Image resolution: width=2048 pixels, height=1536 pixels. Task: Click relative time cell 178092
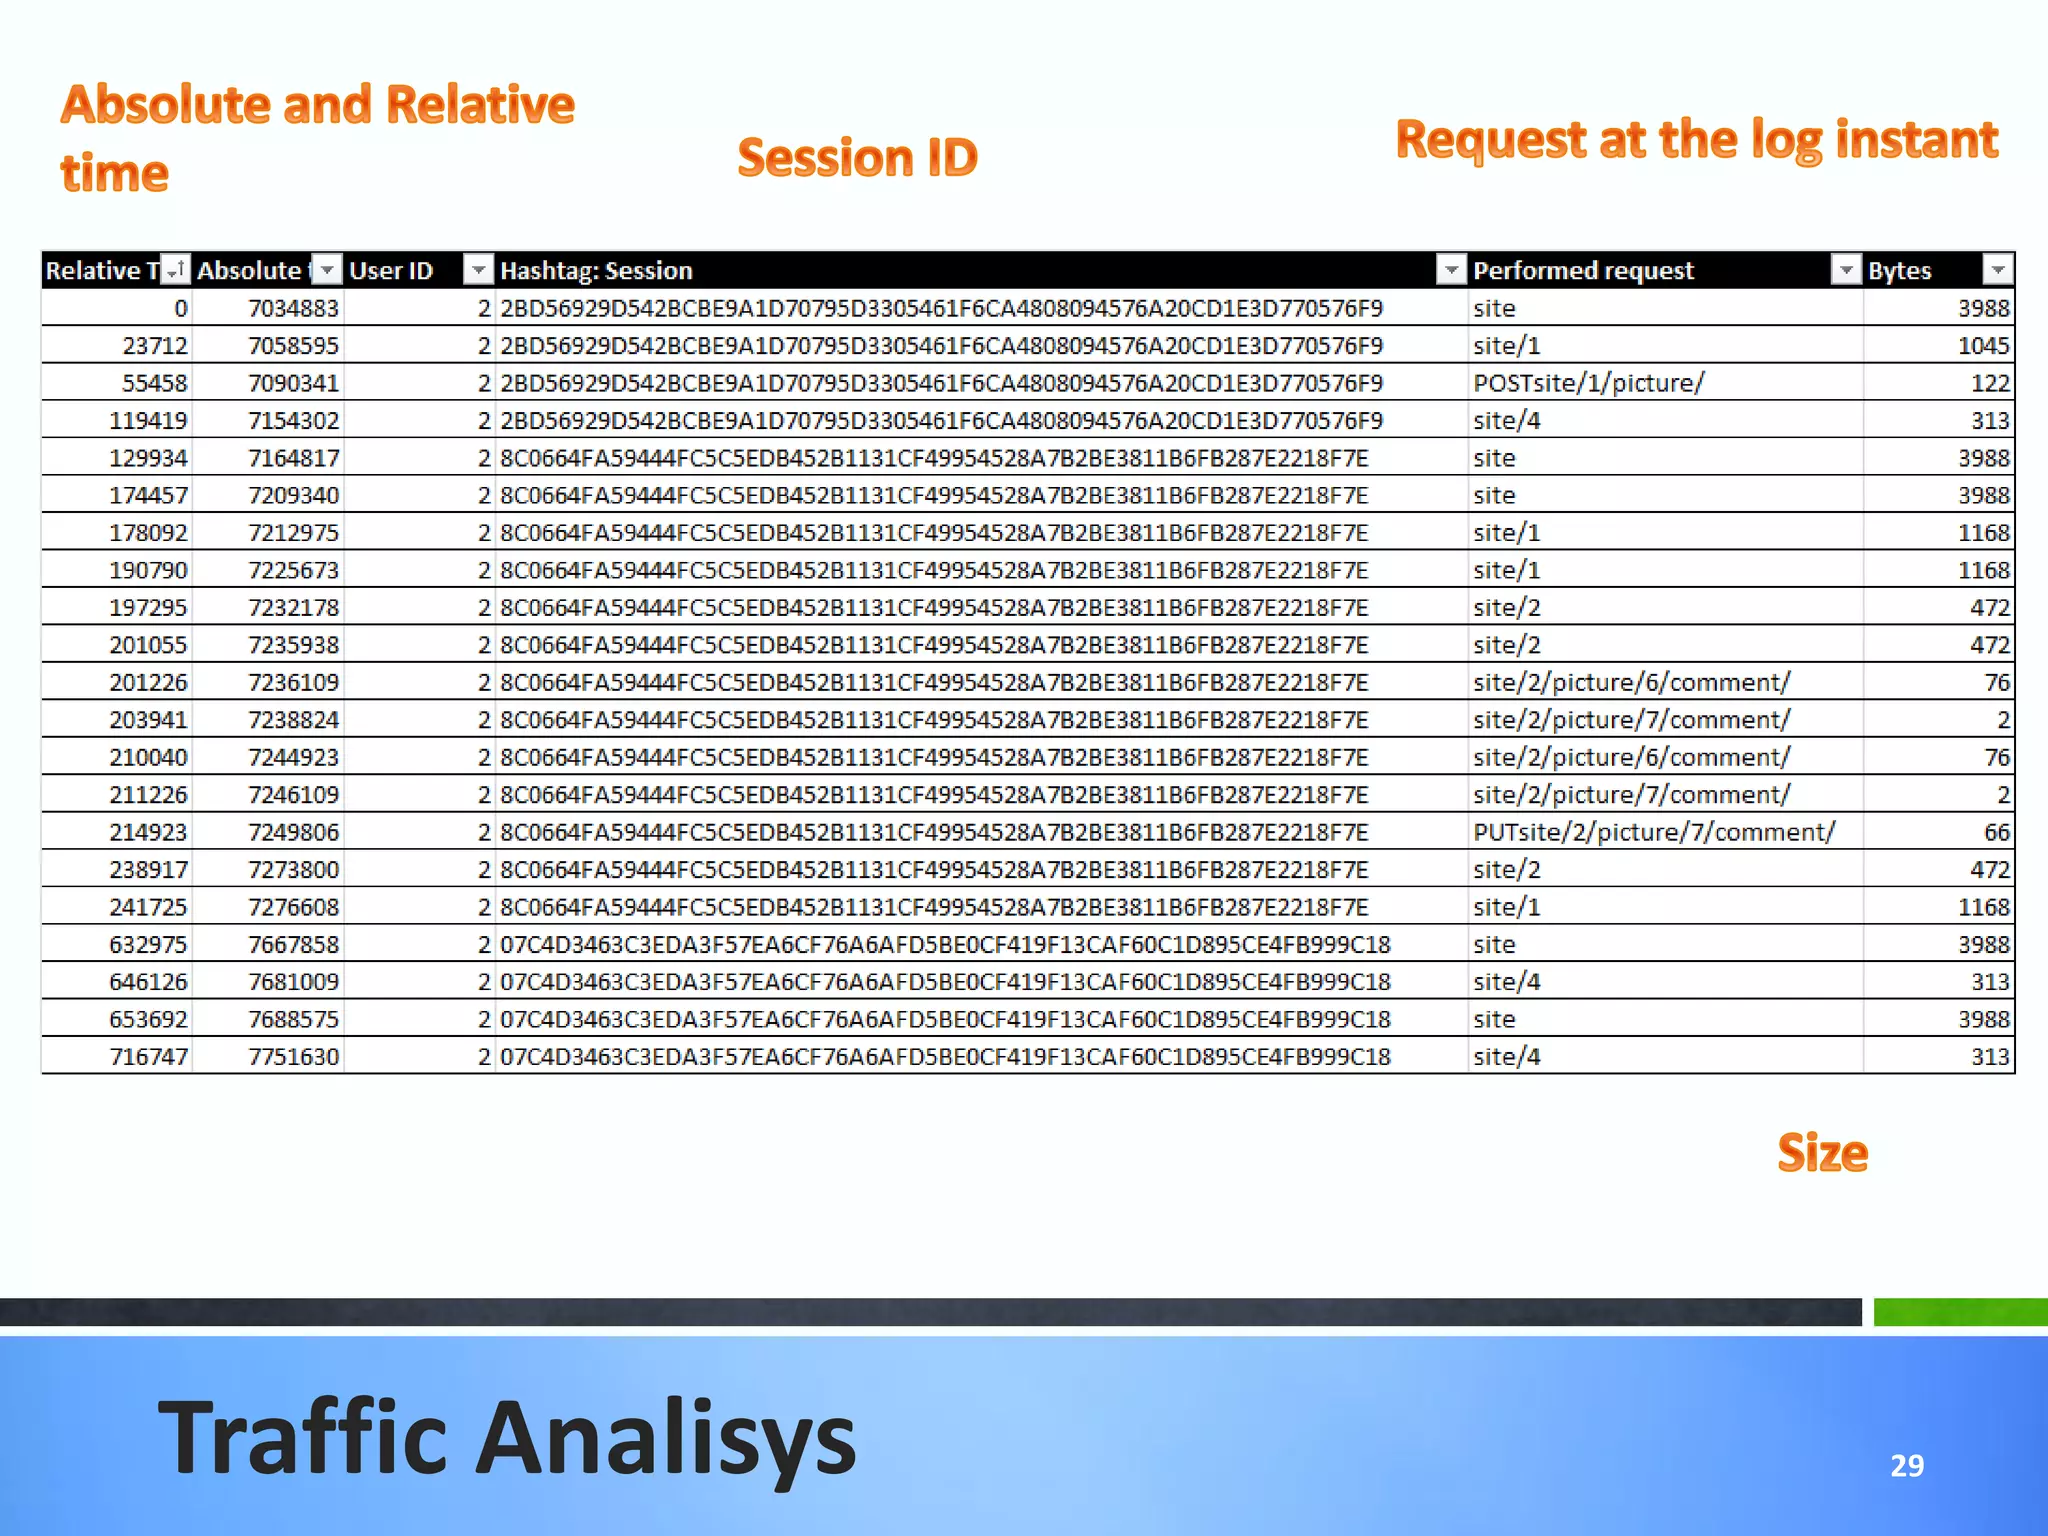pos(117,532)
